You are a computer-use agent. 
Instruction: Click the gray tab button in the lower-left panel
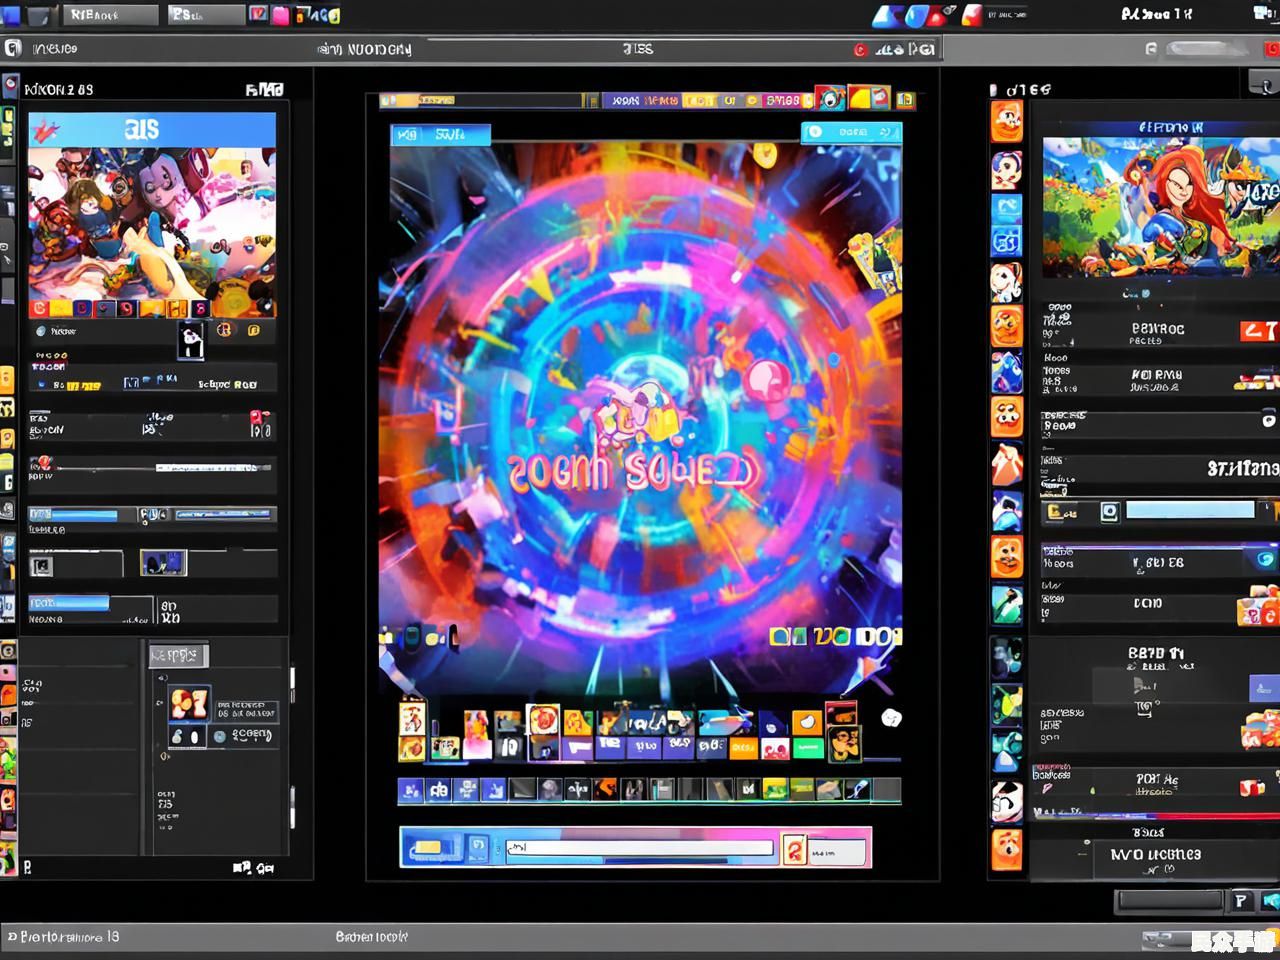pos(178,656)
